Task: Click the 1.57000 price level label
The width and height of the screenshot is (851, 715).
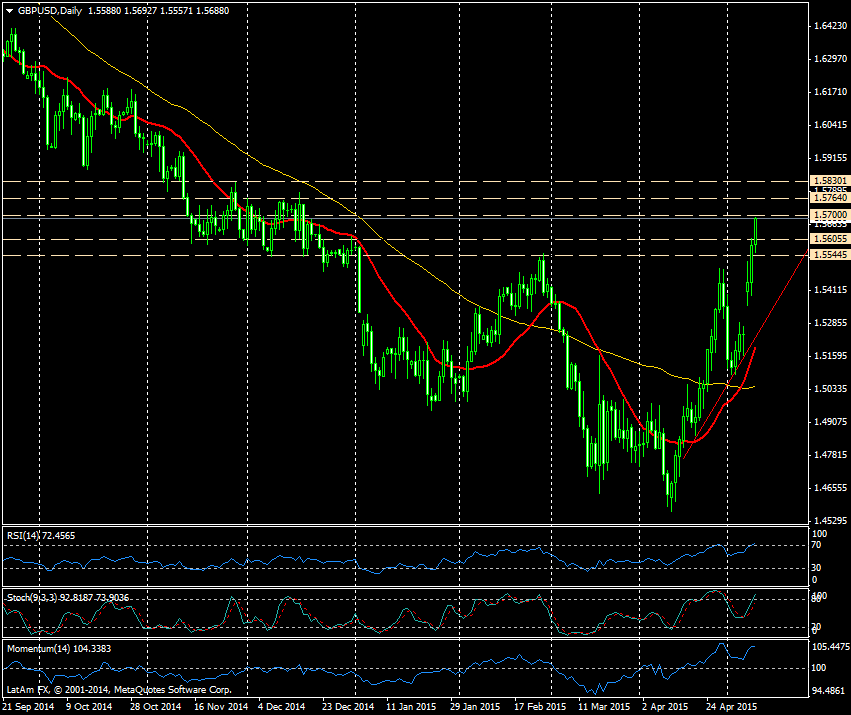Action: pyautogui.click(x=827, y=215)
